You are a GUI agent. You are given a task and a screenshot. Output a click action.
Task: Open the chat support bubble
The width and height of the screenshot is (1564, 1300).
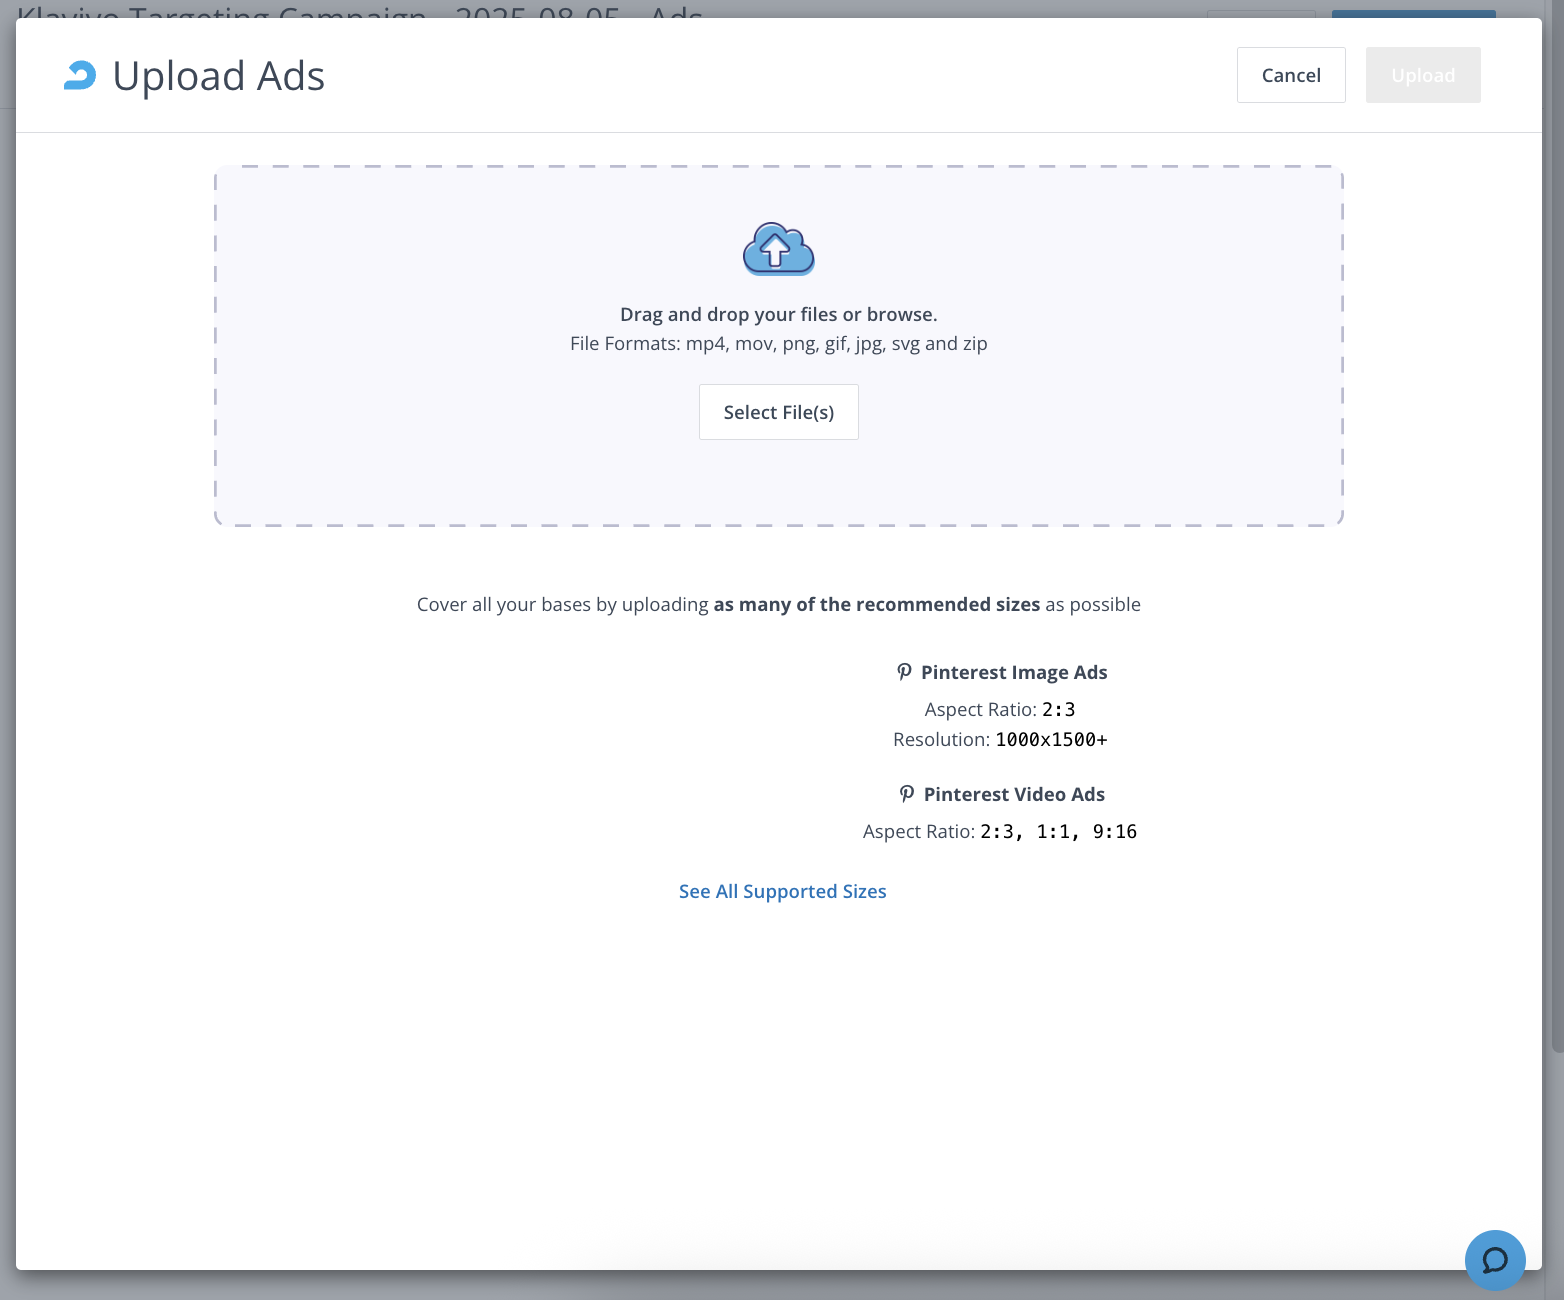(1494, 1259)
